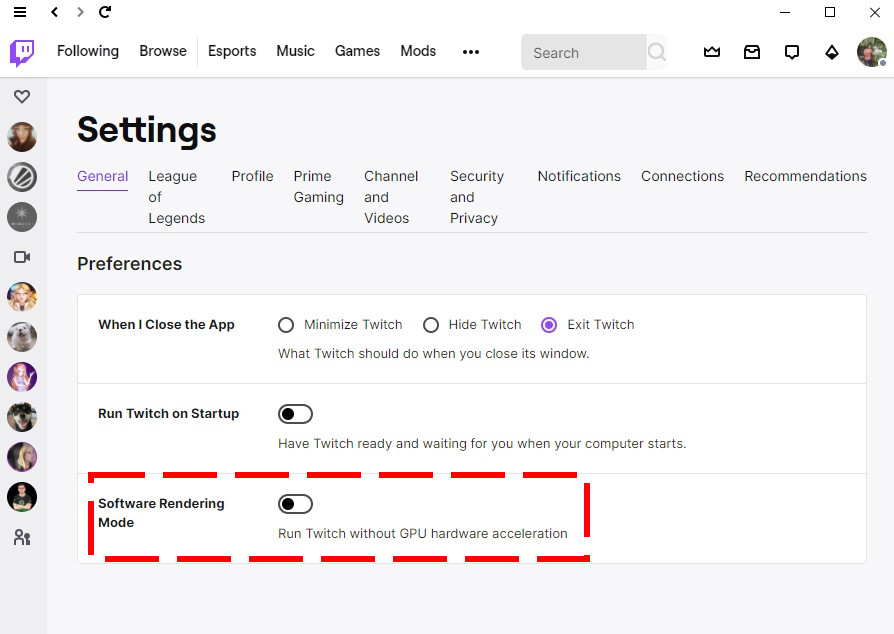Click the Settings page heading

(x=147, y=130)
